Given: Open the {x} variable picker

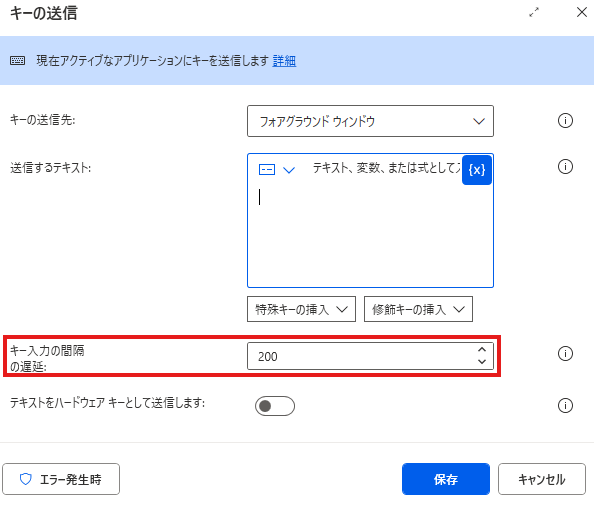Looking at the screenshot, I should pos(477,170).
